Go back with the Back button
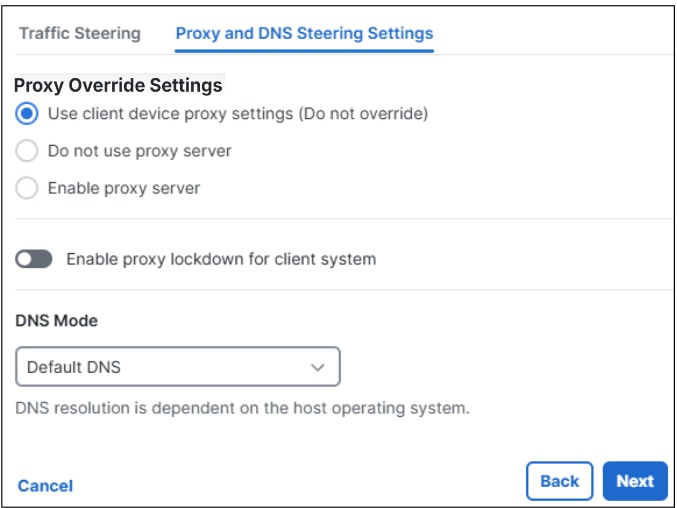The width and height of the screenshot is (677, 508). point(560,481)
